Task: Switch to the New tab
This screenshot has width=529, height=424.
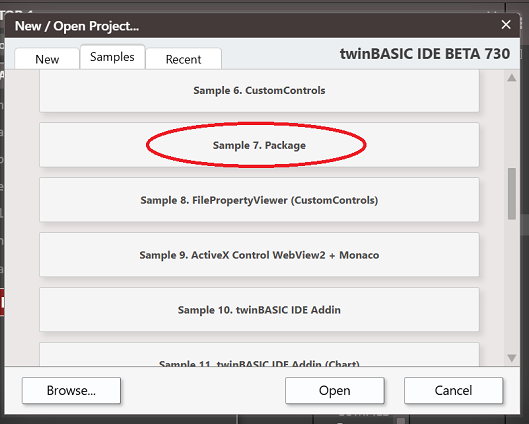Action: pyautogui.click(x=47, y=59)
